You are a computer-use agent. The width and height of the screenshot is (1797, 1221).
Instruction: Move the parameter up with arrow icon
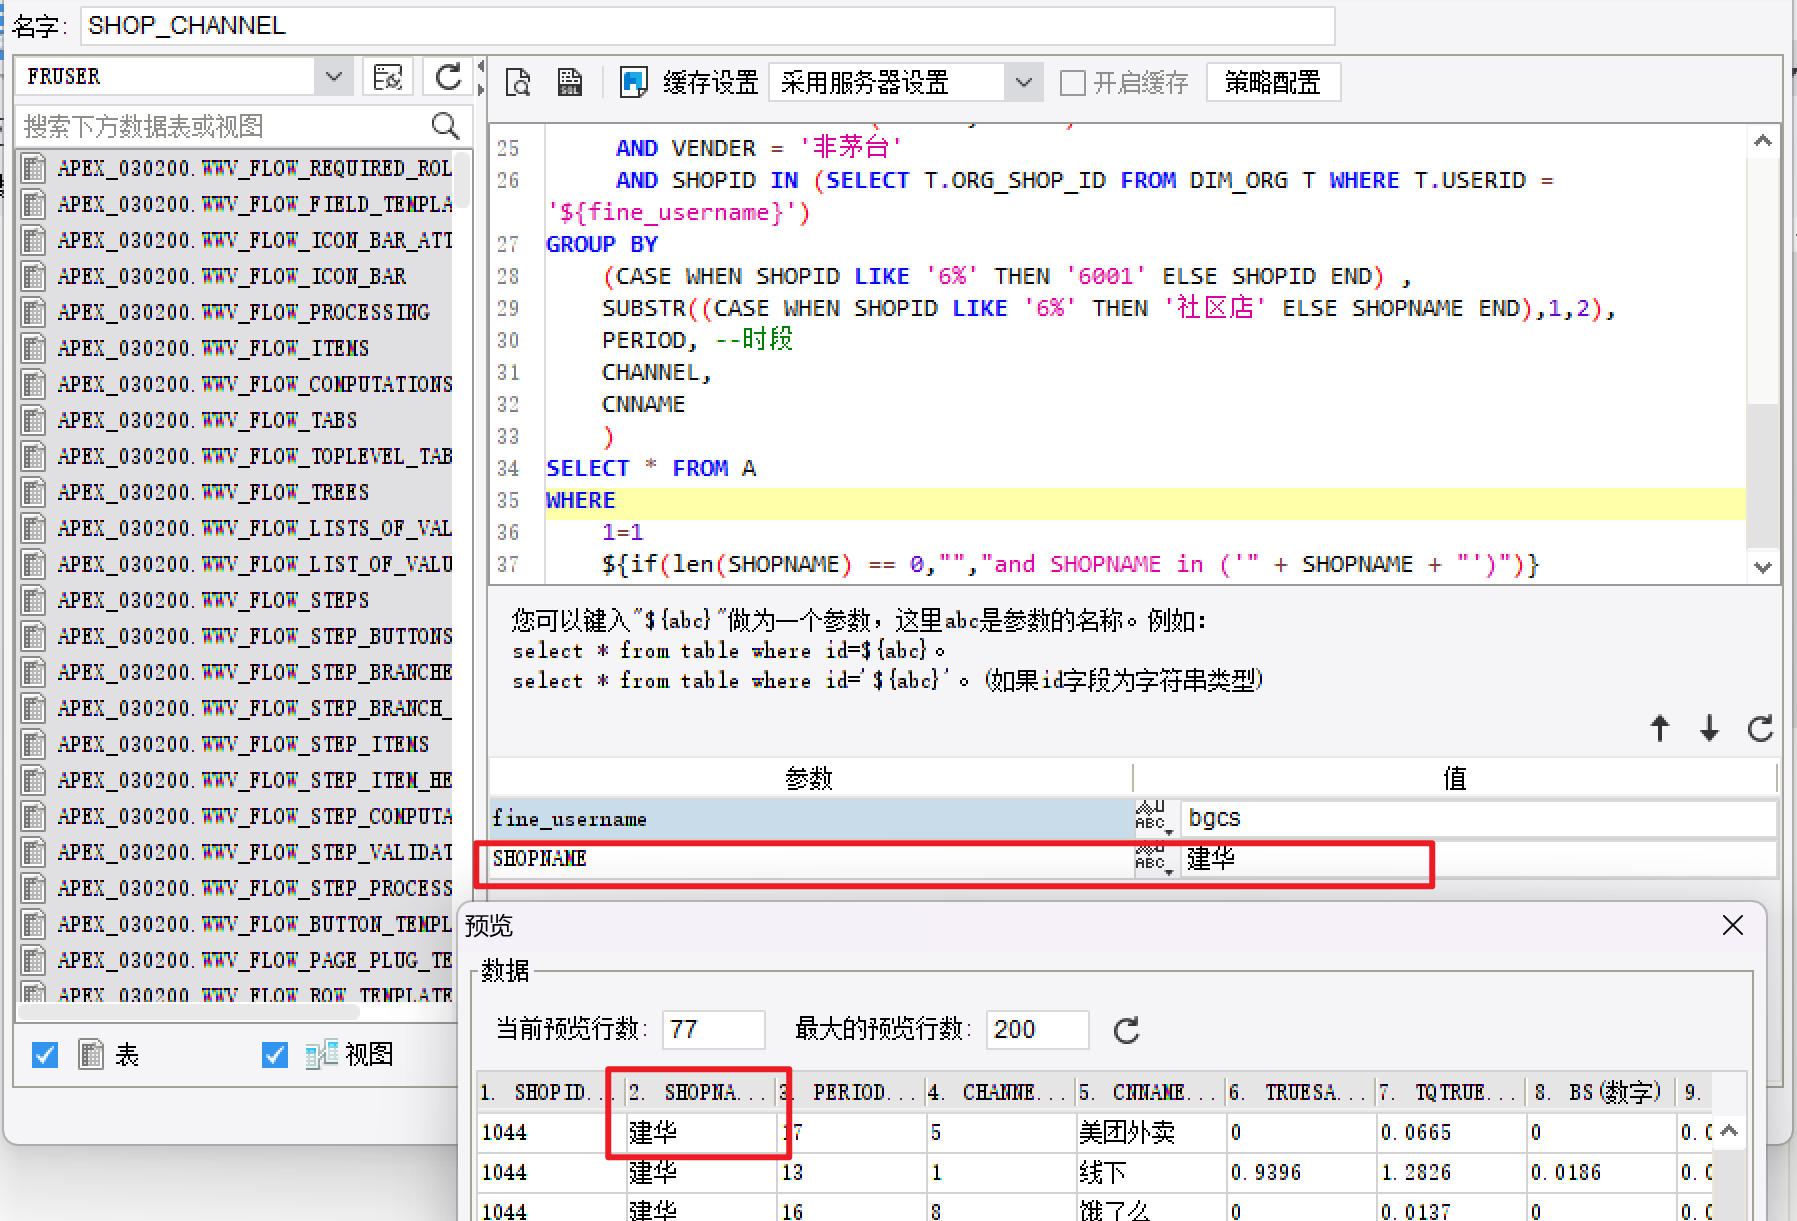coord(1660,728)
